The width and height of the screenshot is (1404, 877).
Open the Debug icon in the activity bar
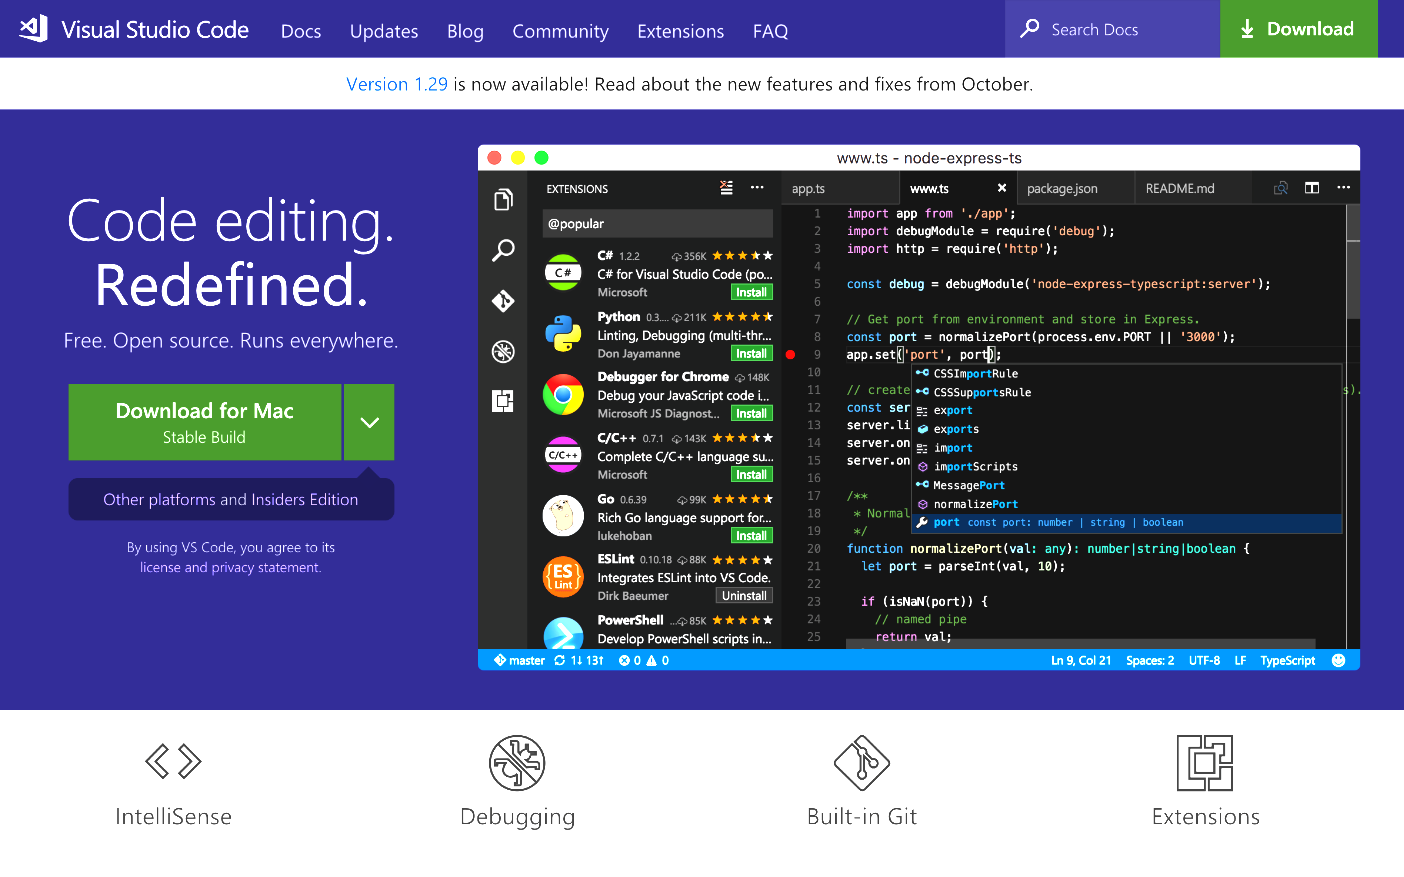tap(503, 351)
